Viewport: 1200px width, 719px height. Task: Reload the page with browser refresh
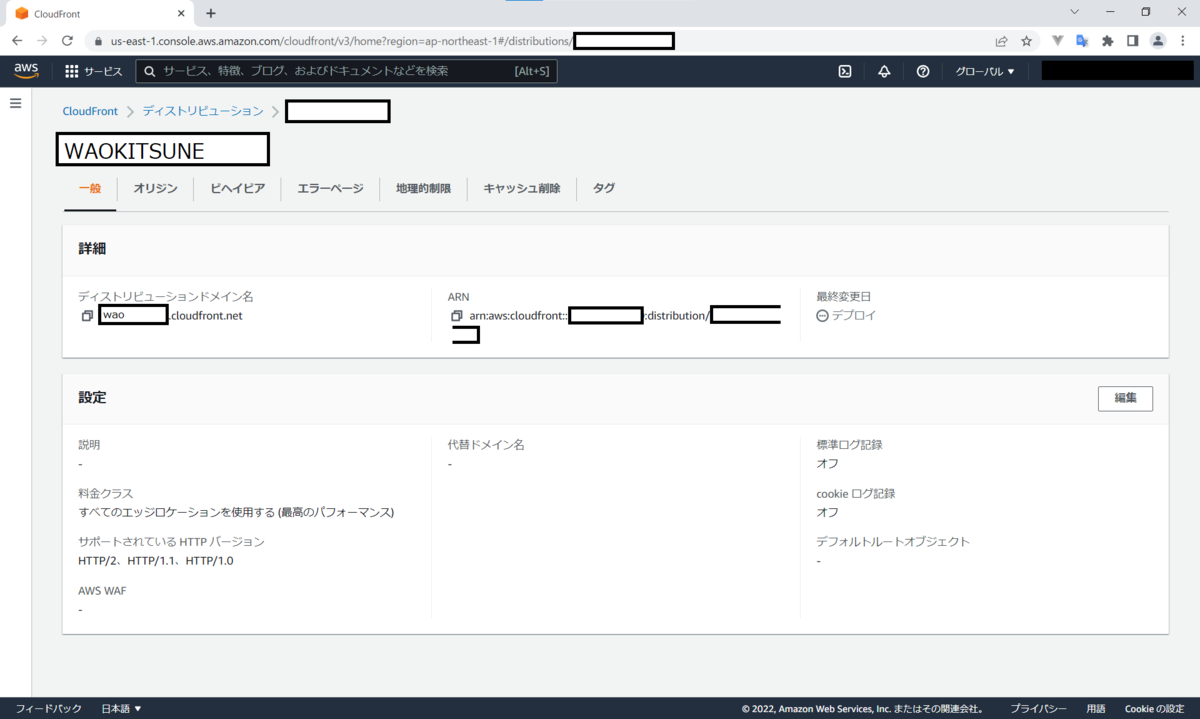(x=67, y=41)
